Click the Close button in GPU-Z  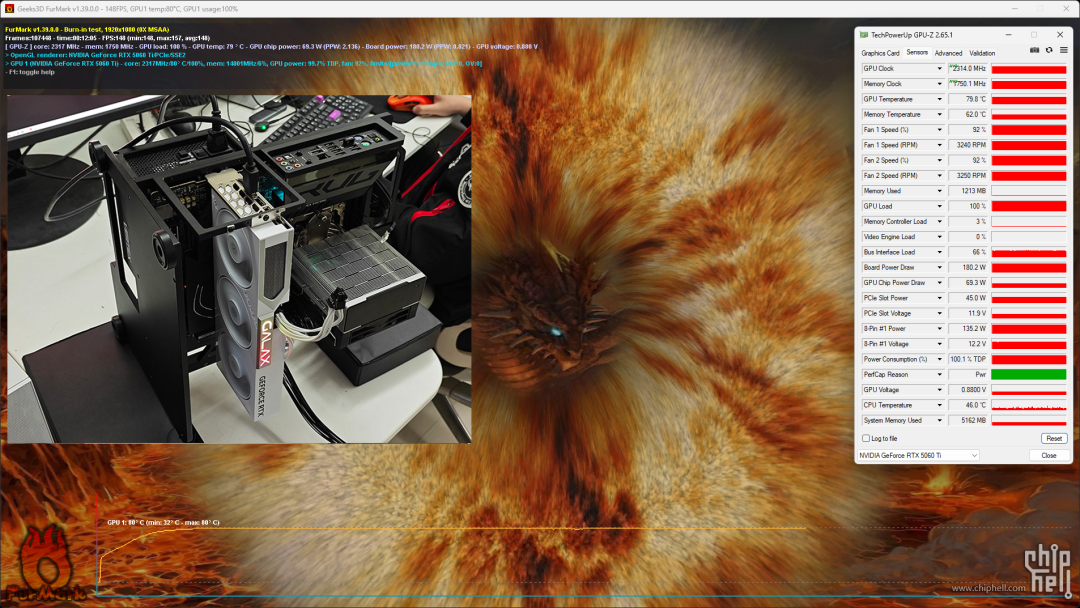click(1048, 455)
